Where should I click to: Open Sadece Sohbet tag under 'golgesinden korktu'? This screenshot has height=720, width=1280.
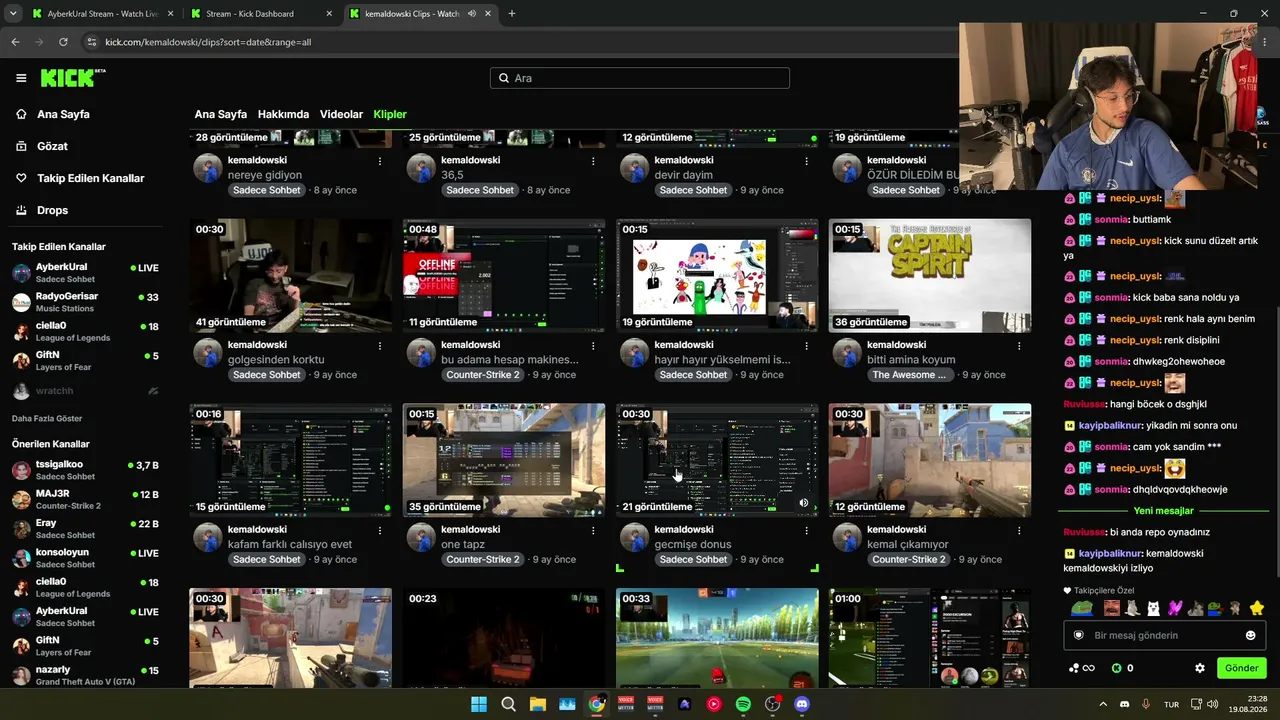pos(267,375)
